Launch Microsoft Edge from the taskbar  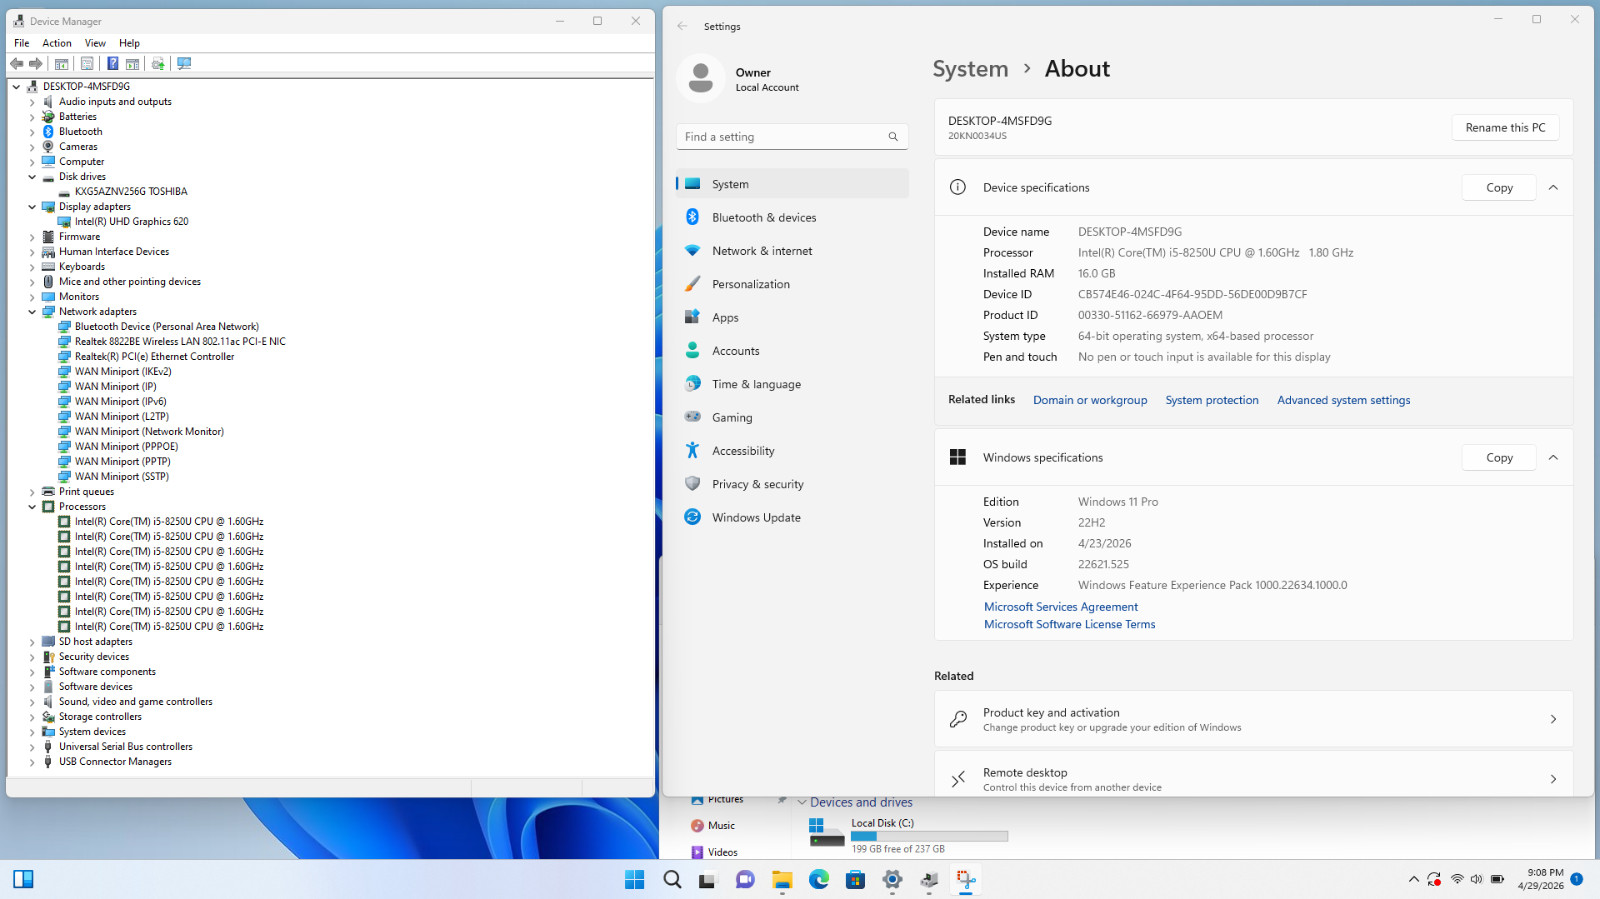pyautogui.click(x=819, y=880)
